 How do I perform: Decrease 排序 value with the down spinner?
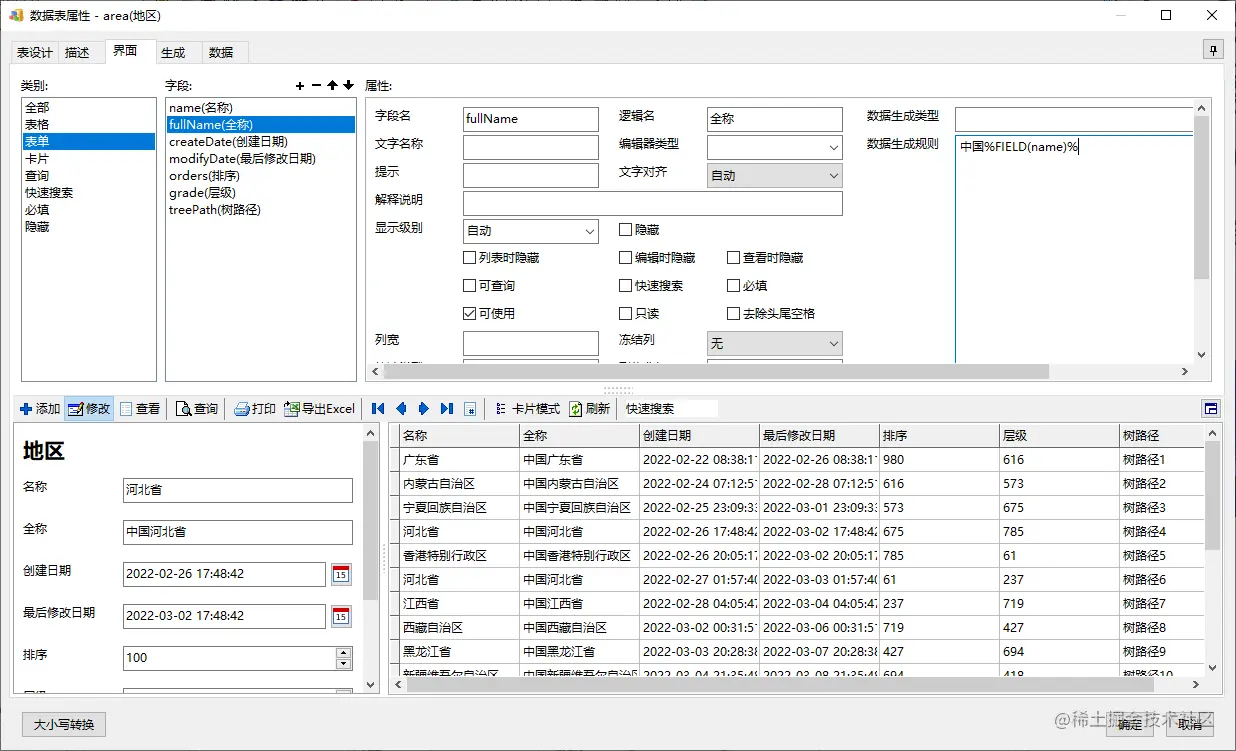point(344,663)
